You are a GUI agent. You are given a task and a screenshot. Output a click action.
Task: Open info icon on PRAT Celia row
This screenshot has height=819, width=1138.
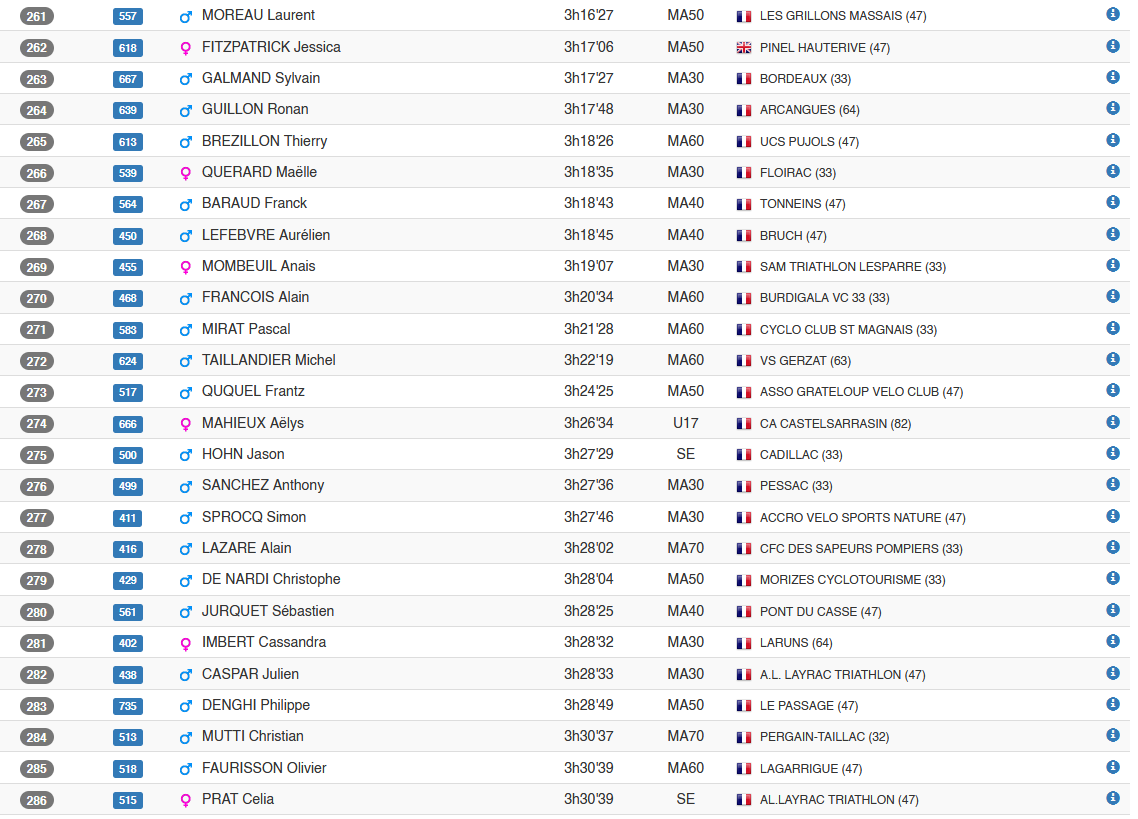(x=1112, y=798)
